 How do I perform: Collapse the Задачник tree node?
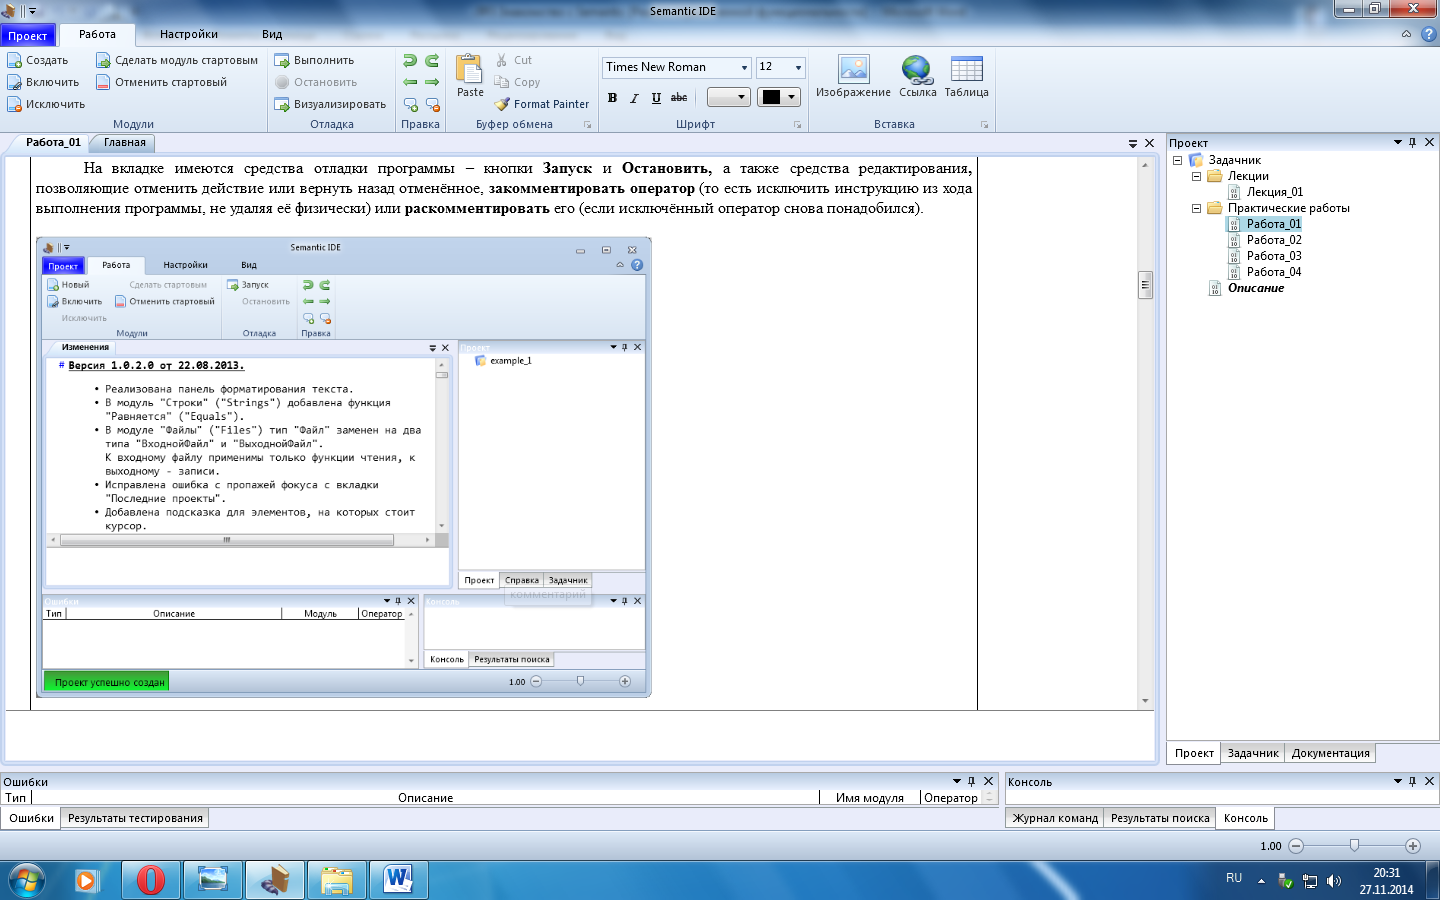(1177, 160)
